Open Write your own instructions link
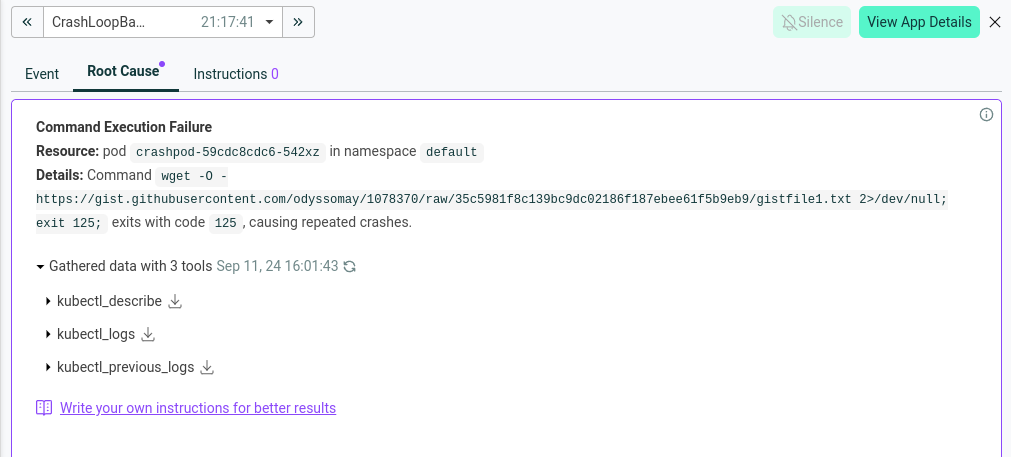This screenshot has width=1011, height=457. click(198, 408)
